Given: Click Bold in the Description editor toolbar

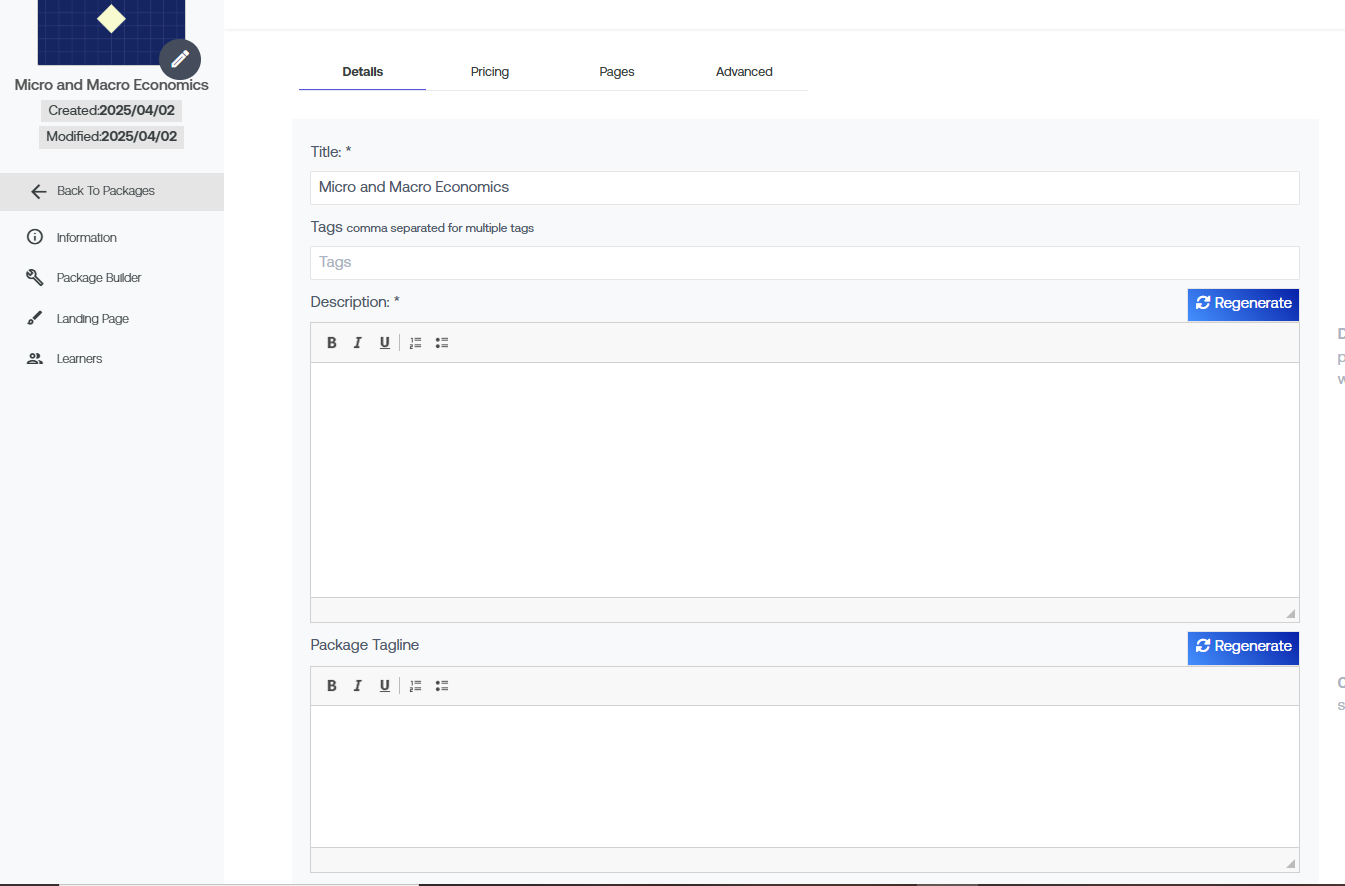Looking at the screenshot, I should coord(332,343).
